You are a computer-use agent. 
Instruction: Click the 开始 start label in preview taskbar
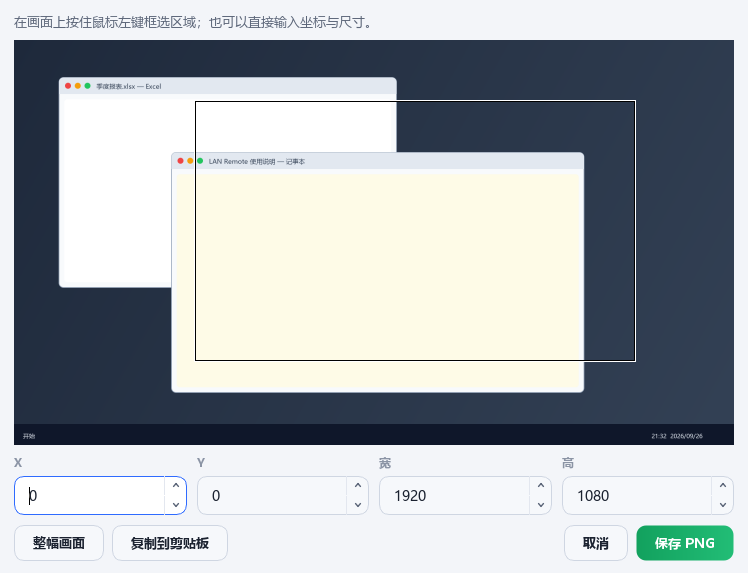(x=29, y=436)
